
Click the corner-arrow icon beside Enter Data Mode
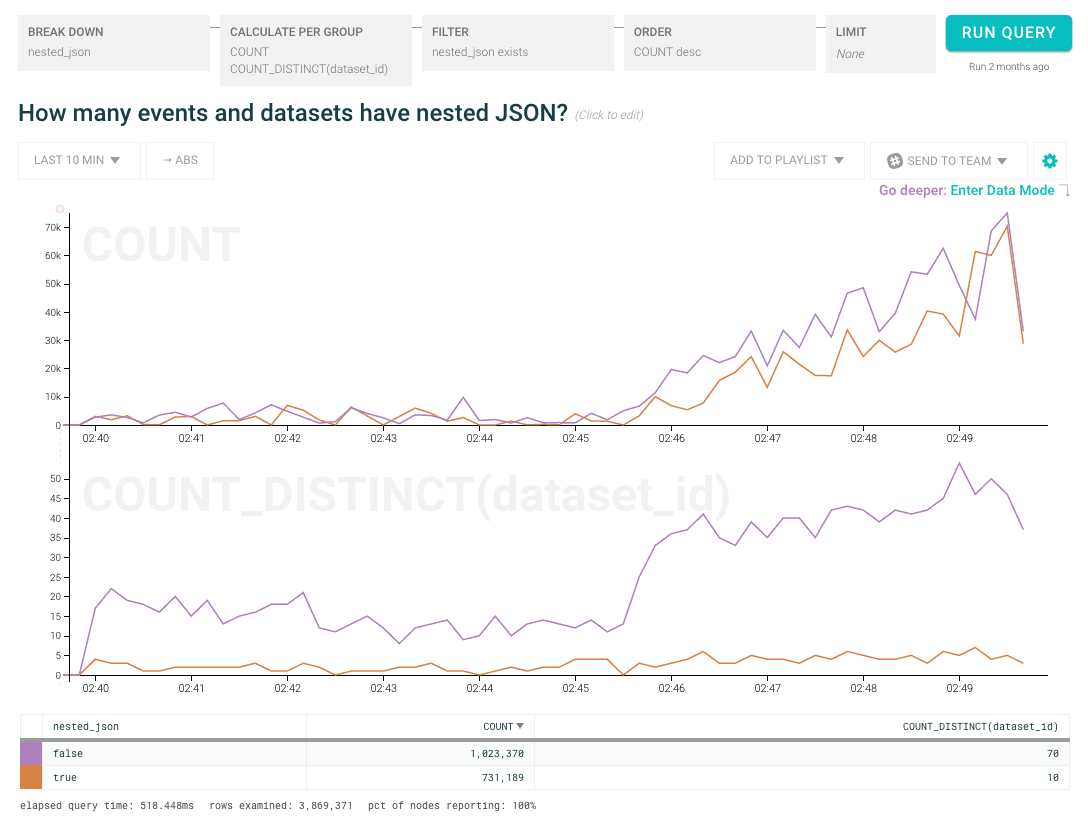[1065, 190]
